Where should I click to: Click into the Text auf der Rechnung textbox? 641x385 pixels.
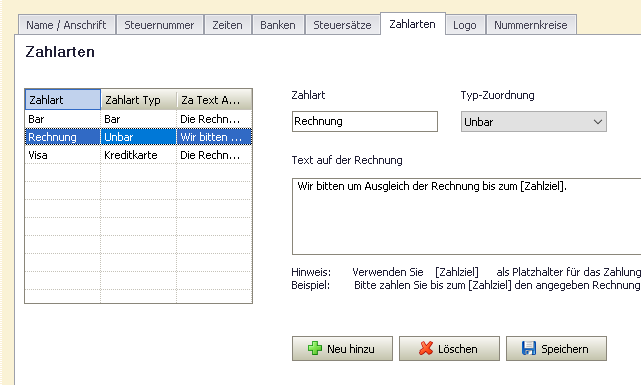coord(466,216)
